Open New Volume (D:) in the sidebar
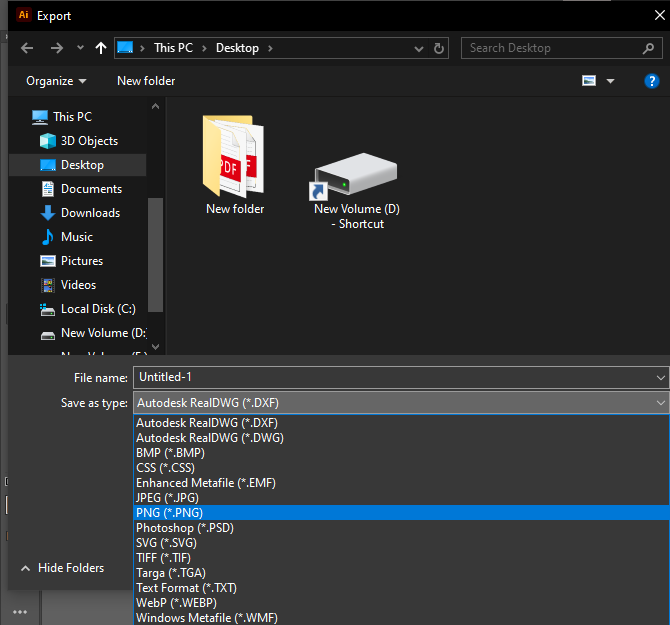The width and height of the screenshot is (670, 625). (94, 333)
